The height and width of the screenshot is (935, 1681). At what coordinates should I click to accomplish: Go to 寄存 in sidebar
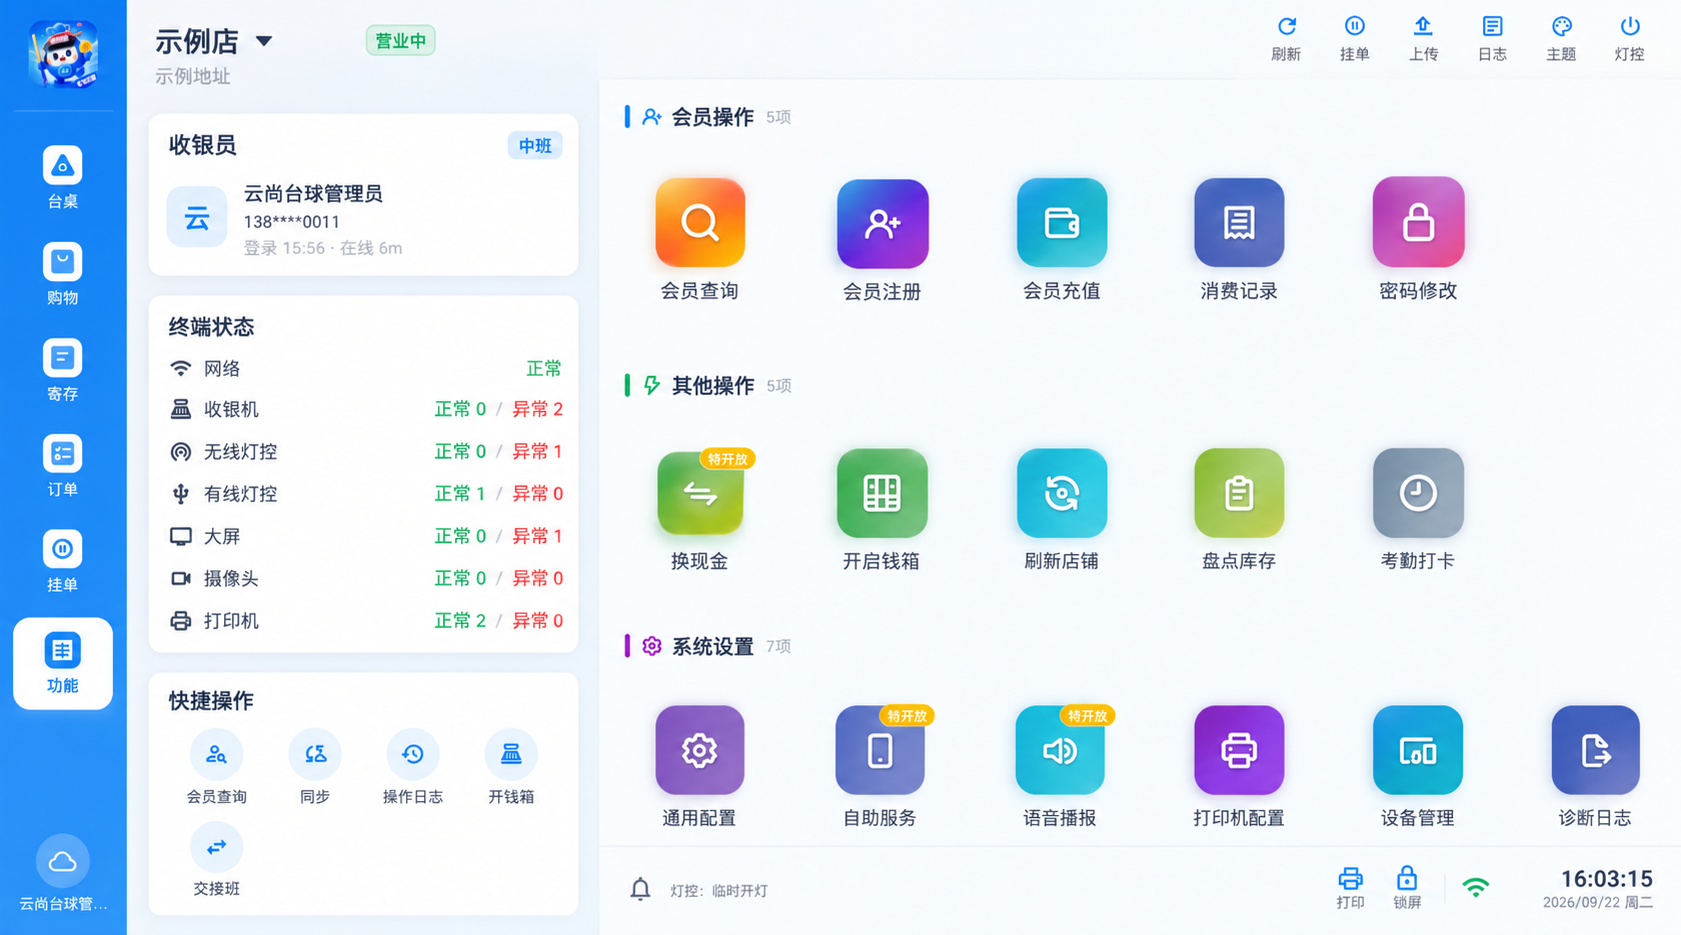coord(62,370)
